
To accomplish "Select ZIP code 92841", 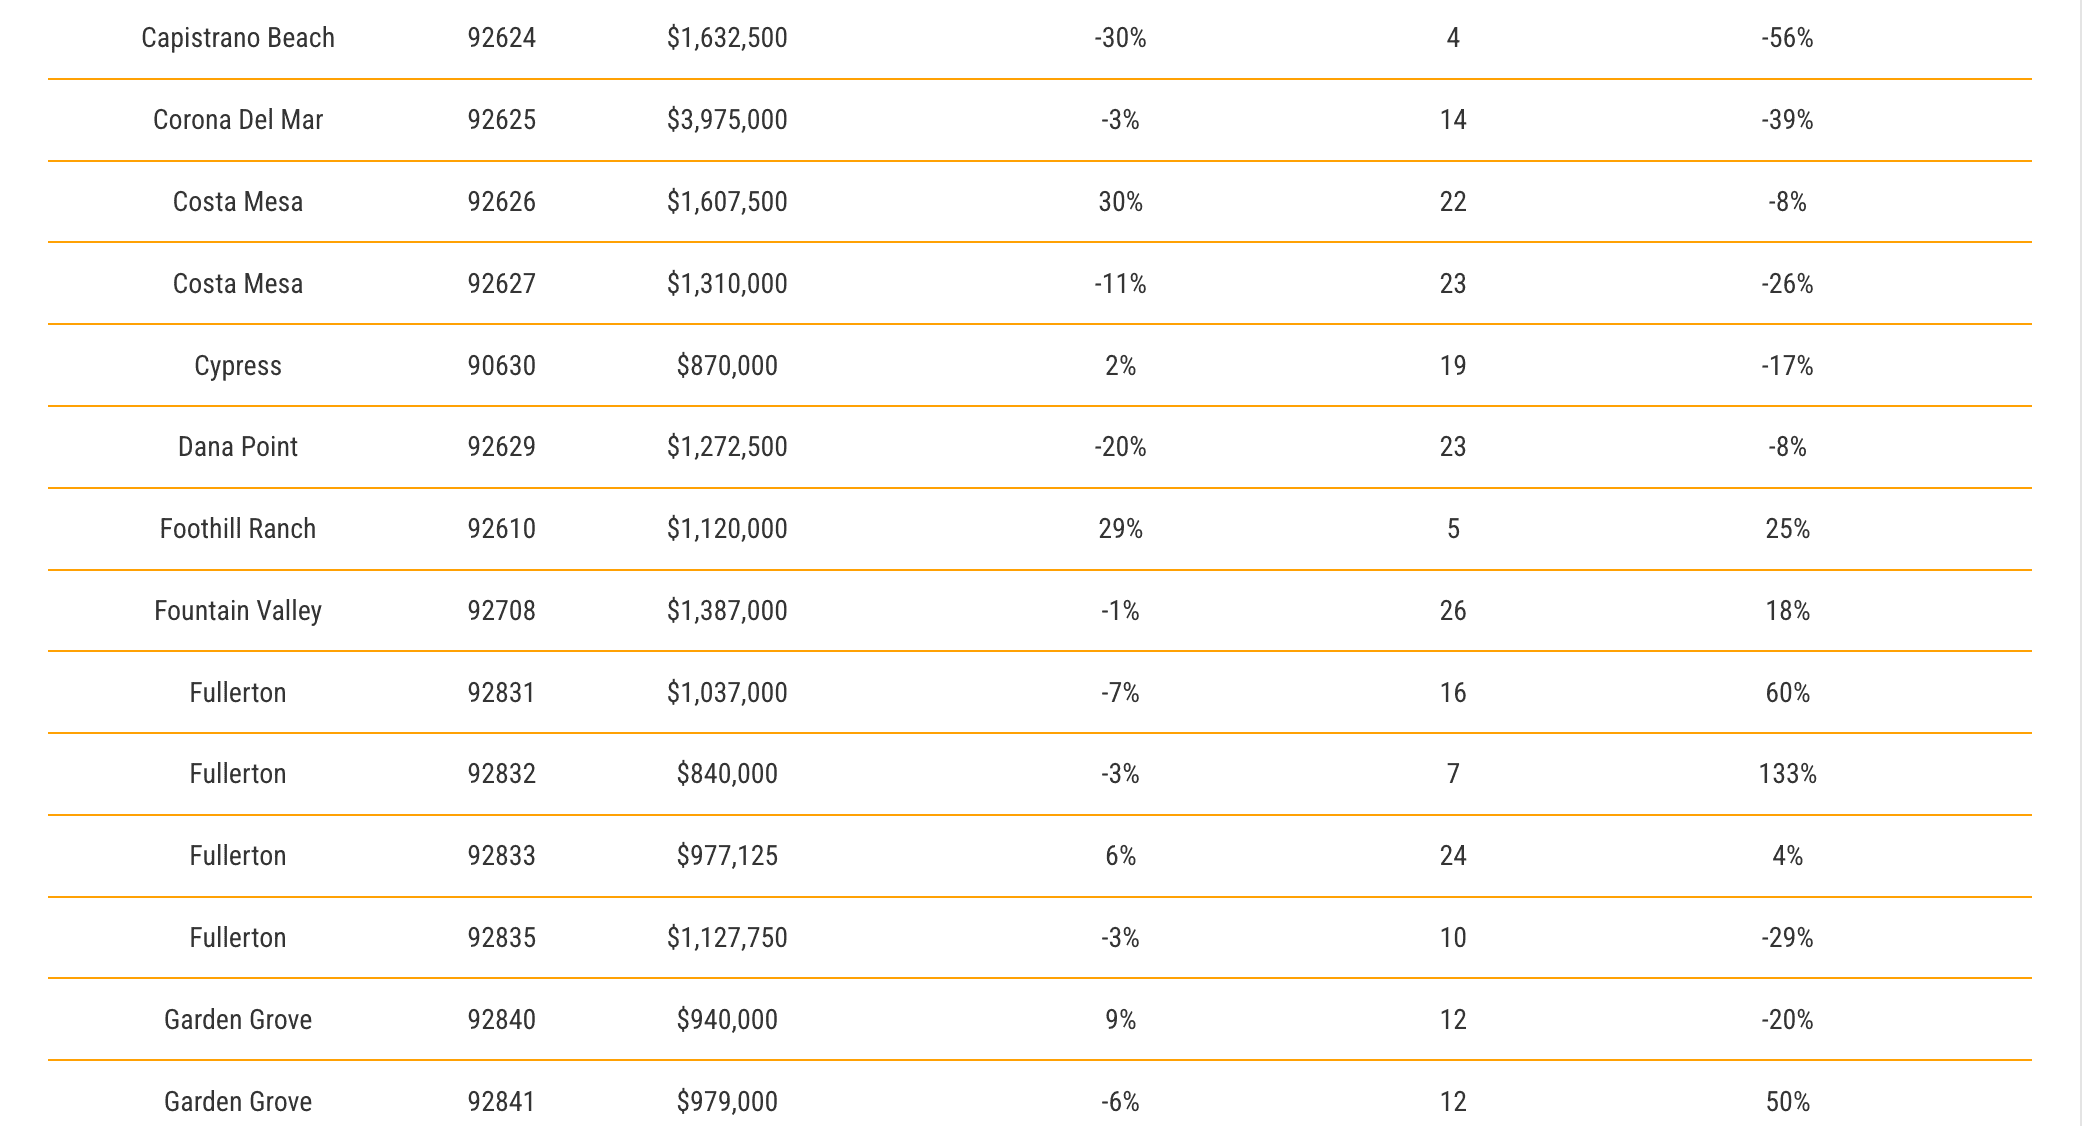I will pyautogui.click(x=501, y=1102).
